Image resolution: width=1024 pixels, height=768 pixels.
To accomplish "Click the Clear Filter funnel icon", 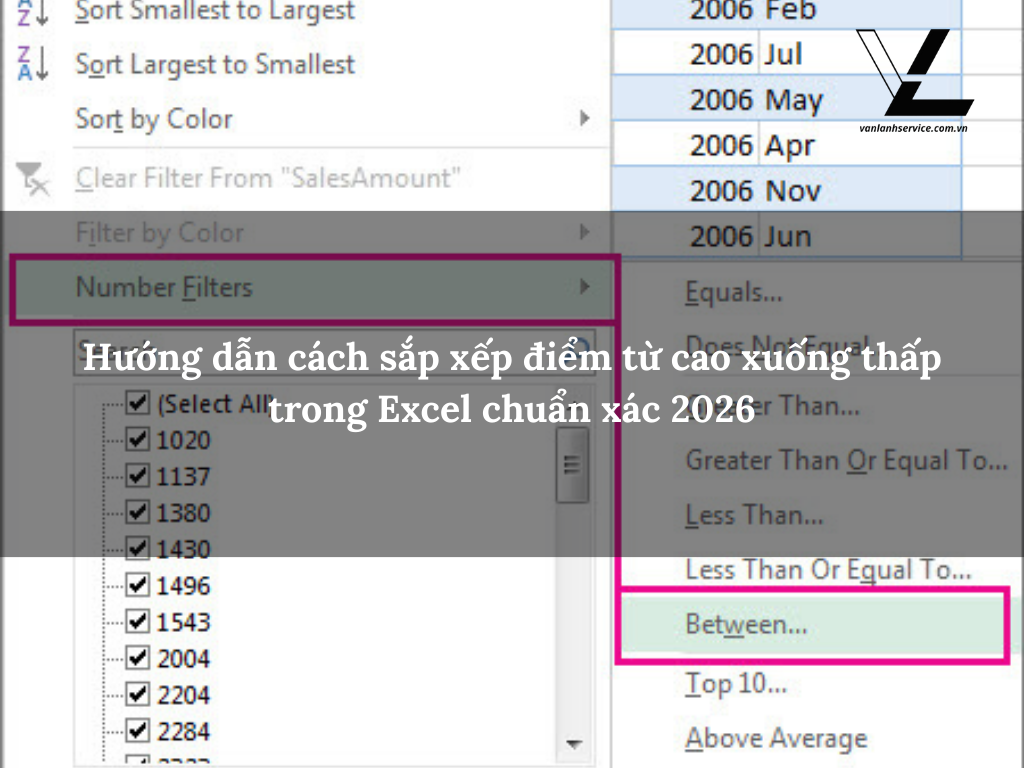I will 33,178.
